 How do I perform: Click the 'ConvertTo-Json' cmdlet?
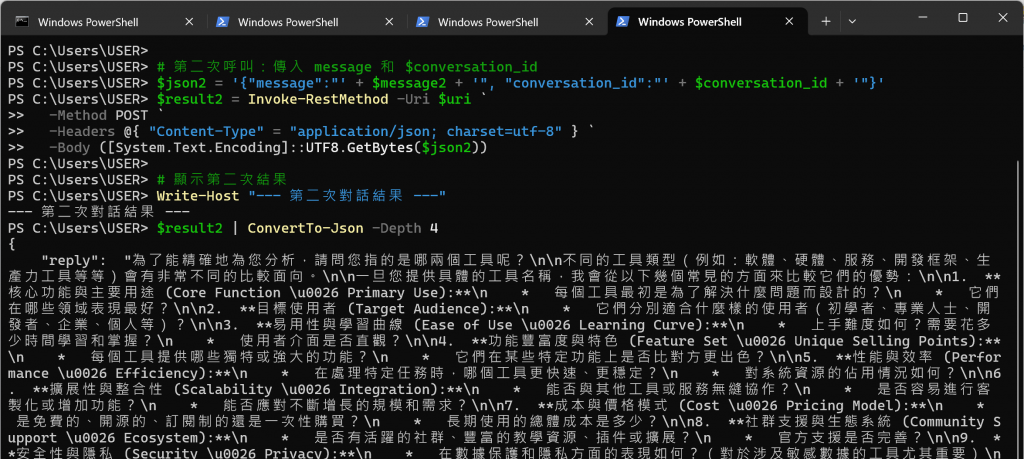(304, 229)
